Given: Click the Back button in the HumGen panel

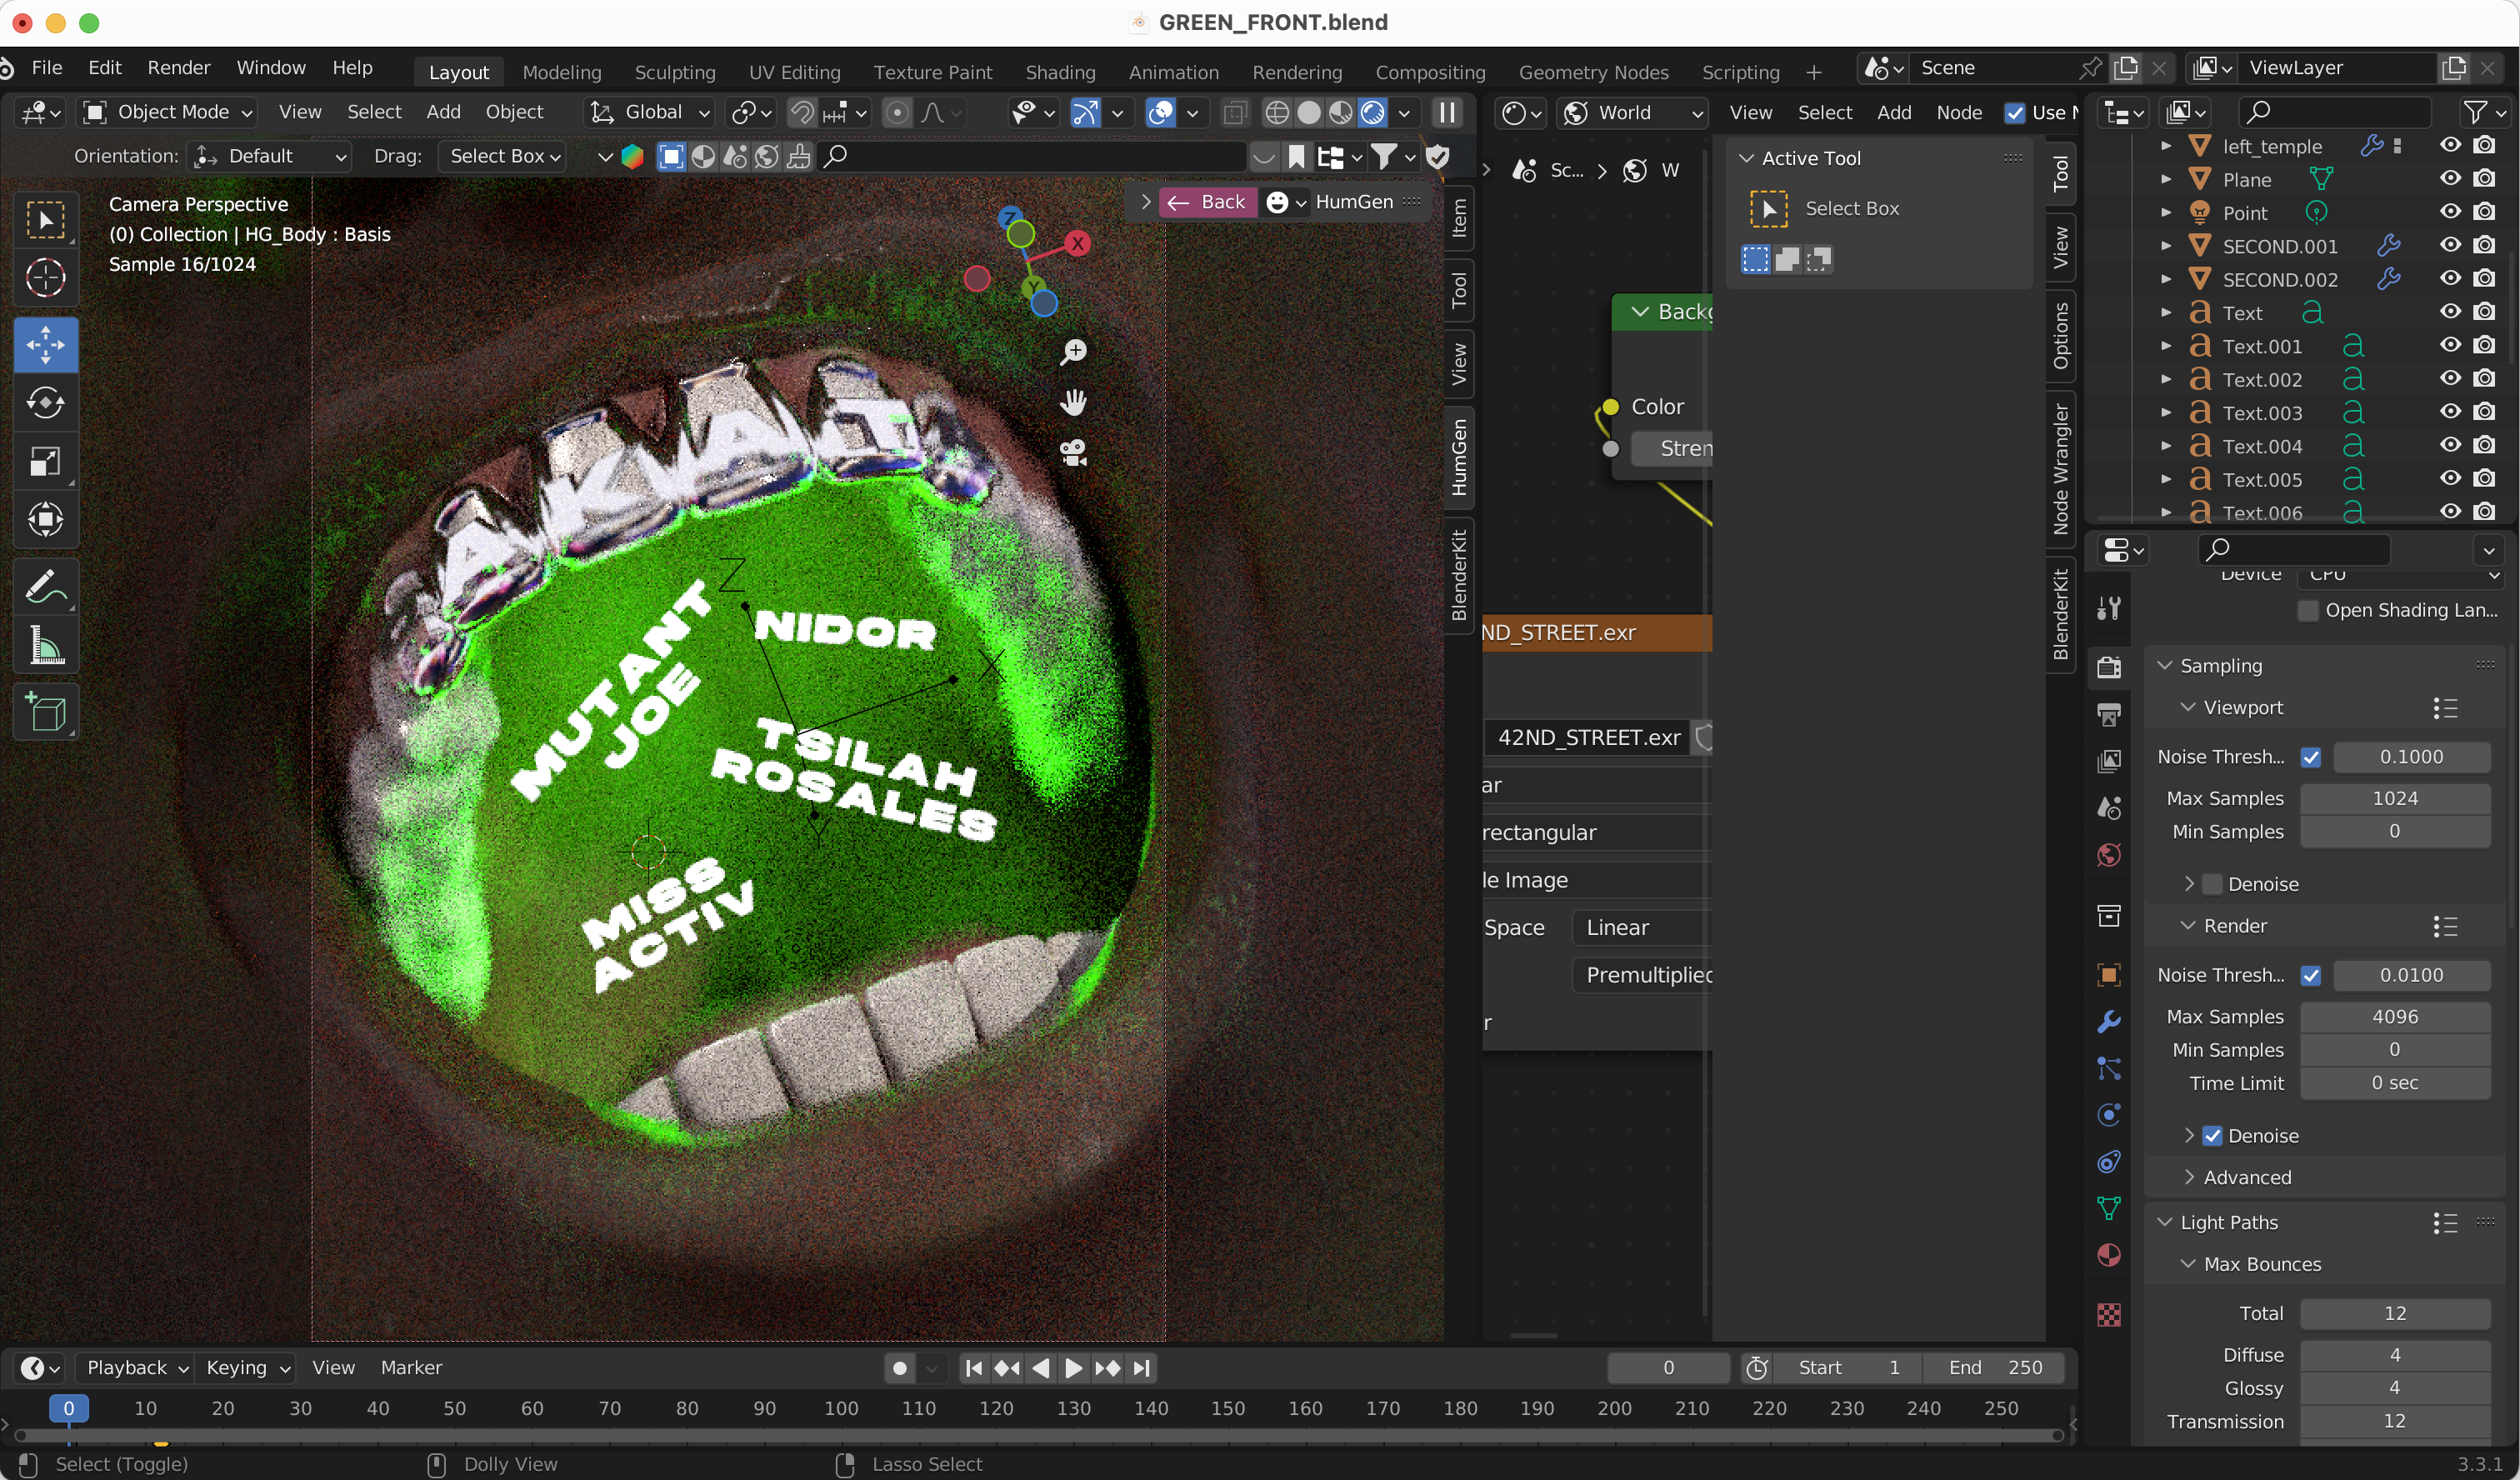Looking at the screenshot, I should (1208, 202).
